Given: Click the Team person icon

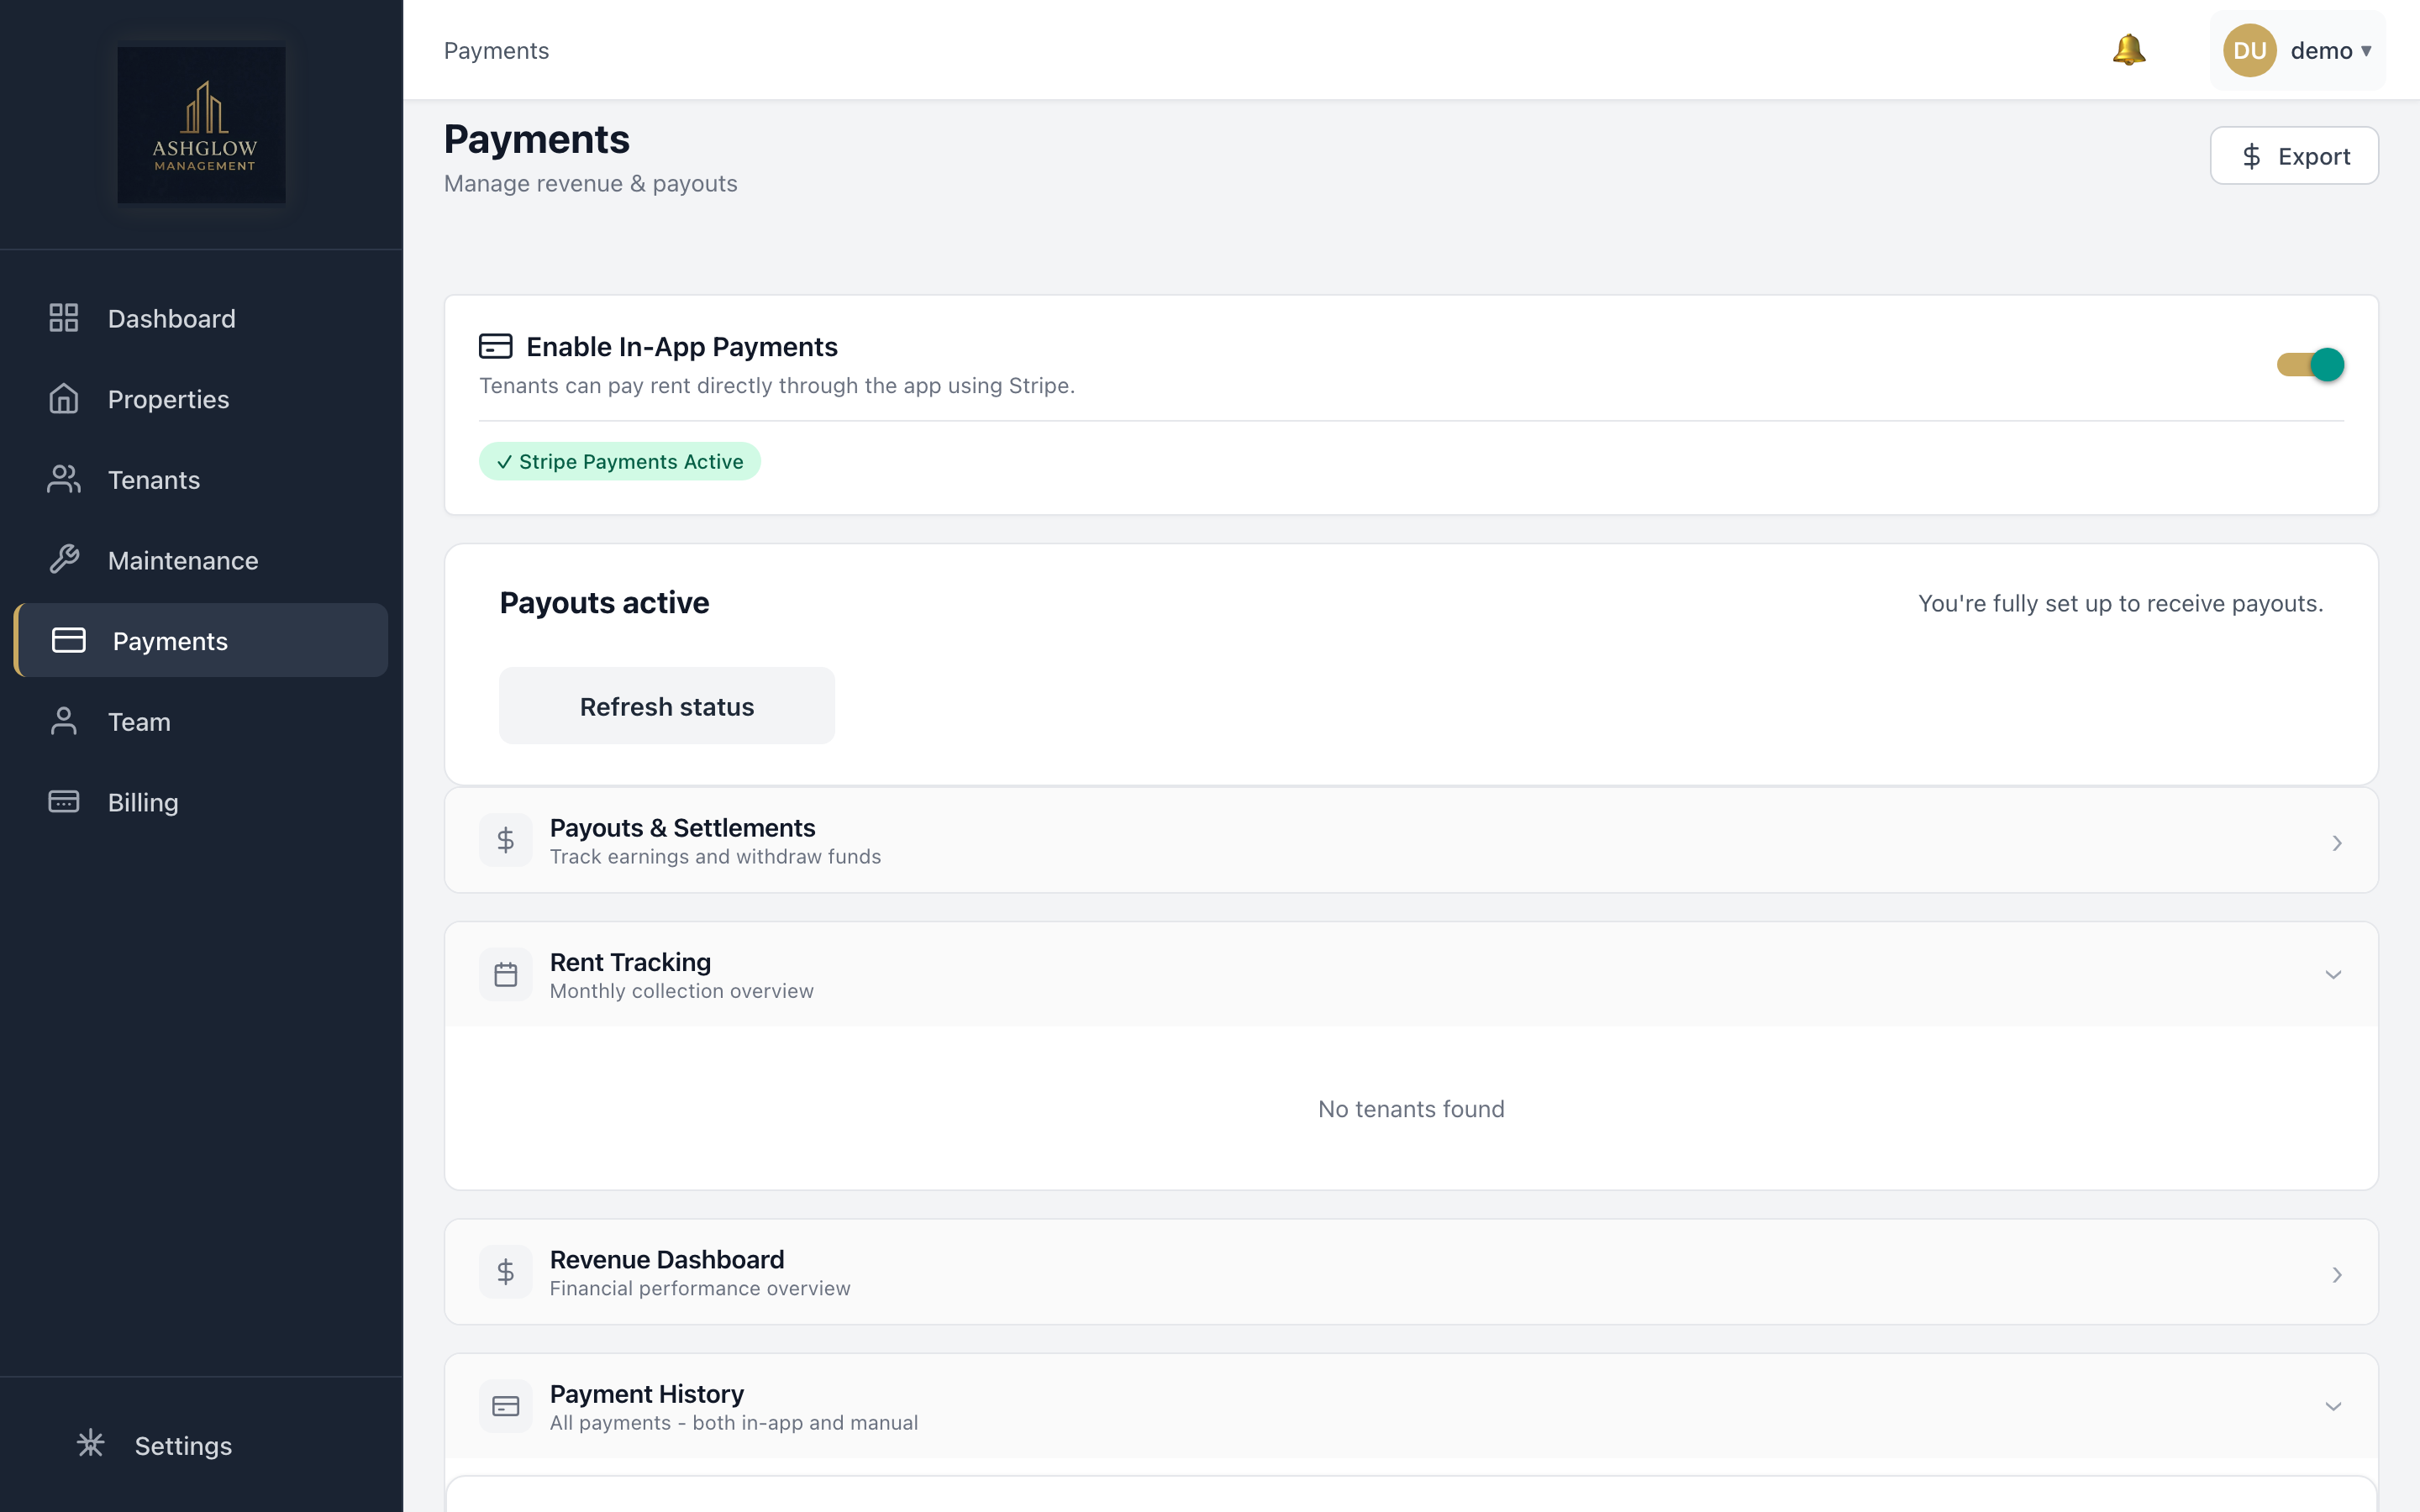Looking at the screenshot, I should pos(64,721).
